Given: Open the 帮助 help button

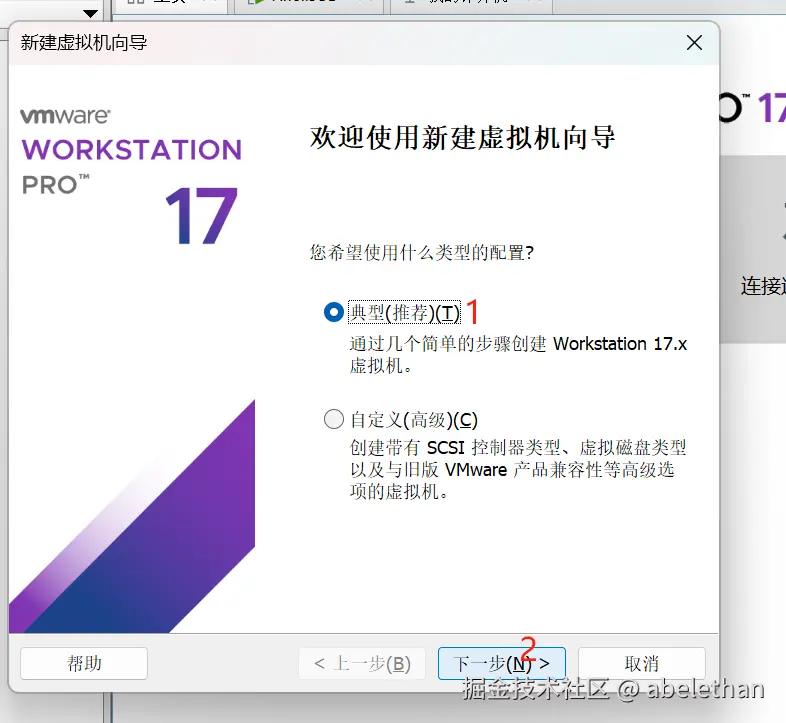Looking at the screenshot, I should 84,663.
